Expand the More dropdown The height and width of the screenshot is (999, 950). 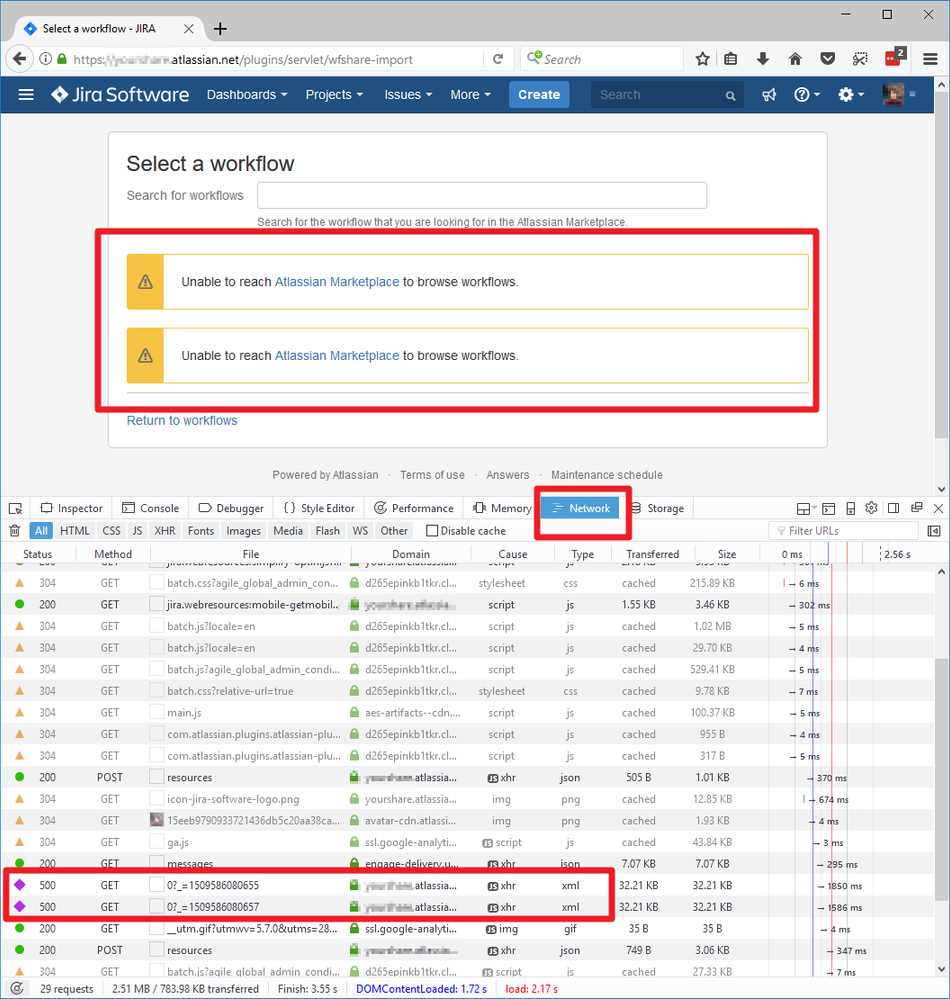pyautogui.click(x=470, y=95)
